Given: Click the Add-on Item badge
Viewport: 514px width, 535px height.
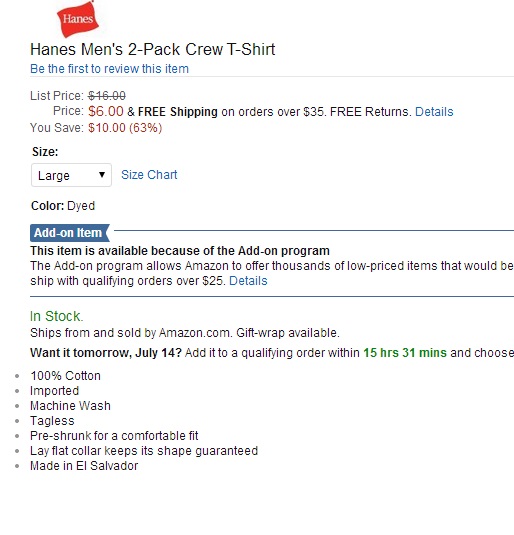Looking at the screenshot, I should point(70,233).
